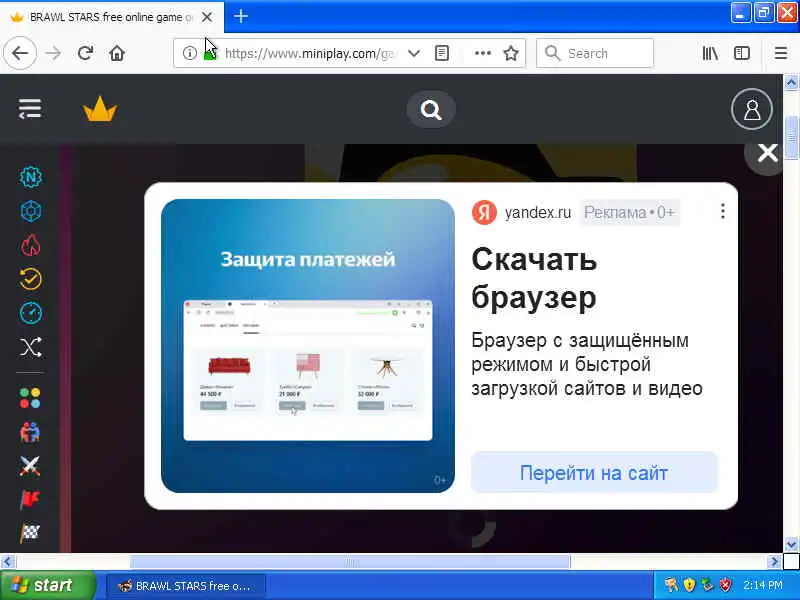This screenshot has width=800, height=600.
Task: Open the Firefox hamburger menu
Action: (781, 53)
